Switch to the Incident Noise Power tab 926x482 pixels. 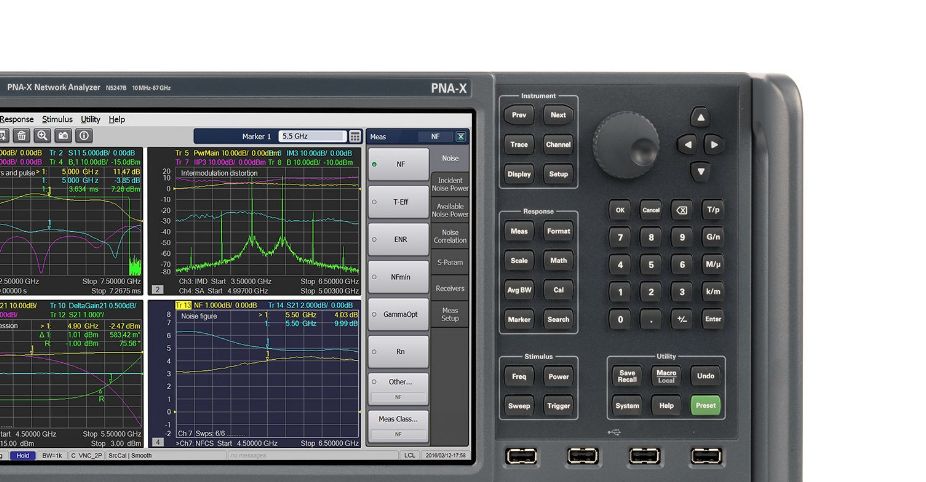pyautogui.click(x=450, y=184)
